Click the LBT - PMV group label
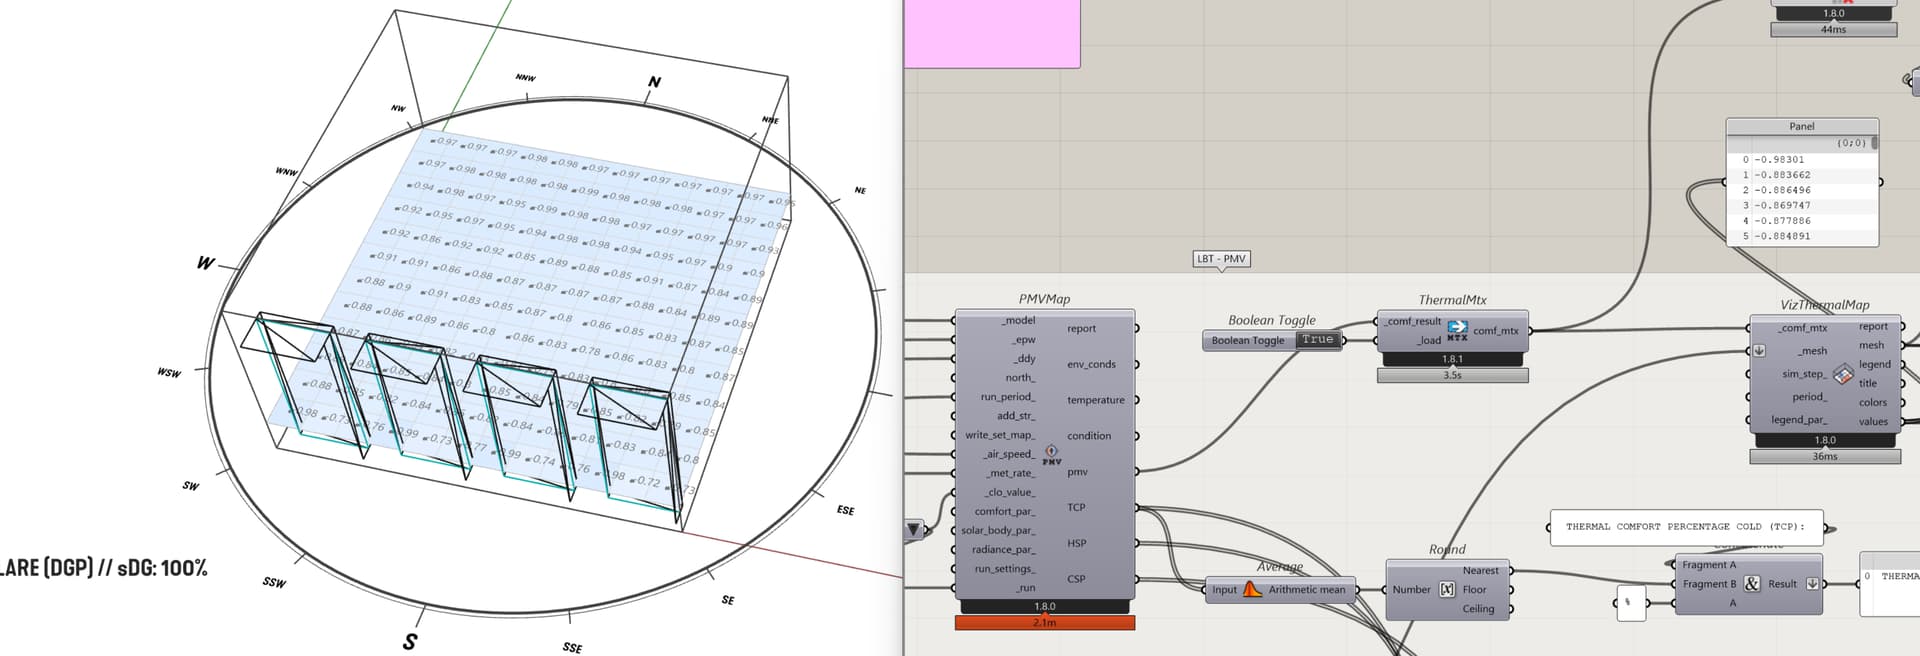Screen dimensions: 1920x656 (1221, 259)
